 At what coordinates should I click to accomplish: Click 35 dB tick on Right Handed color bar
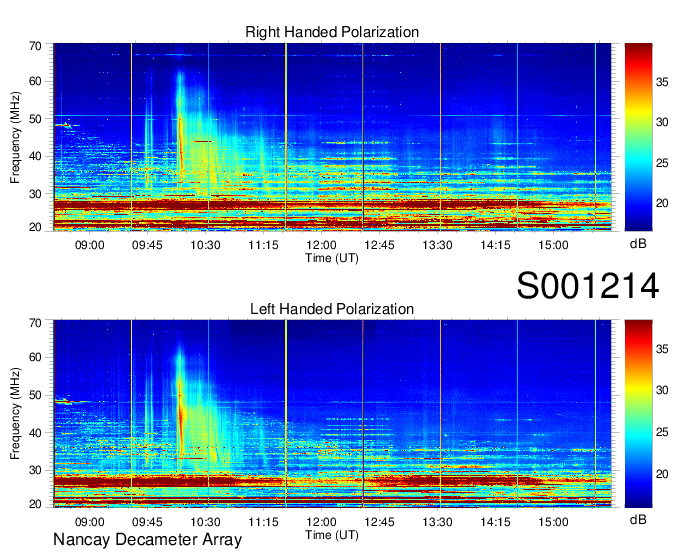662,82
